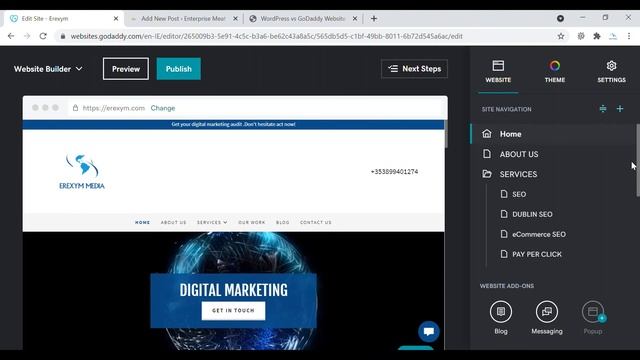640x360 pixels.
Task: Click phone number +353899401274
Action: pyautogui.click(x=394, y=171)
